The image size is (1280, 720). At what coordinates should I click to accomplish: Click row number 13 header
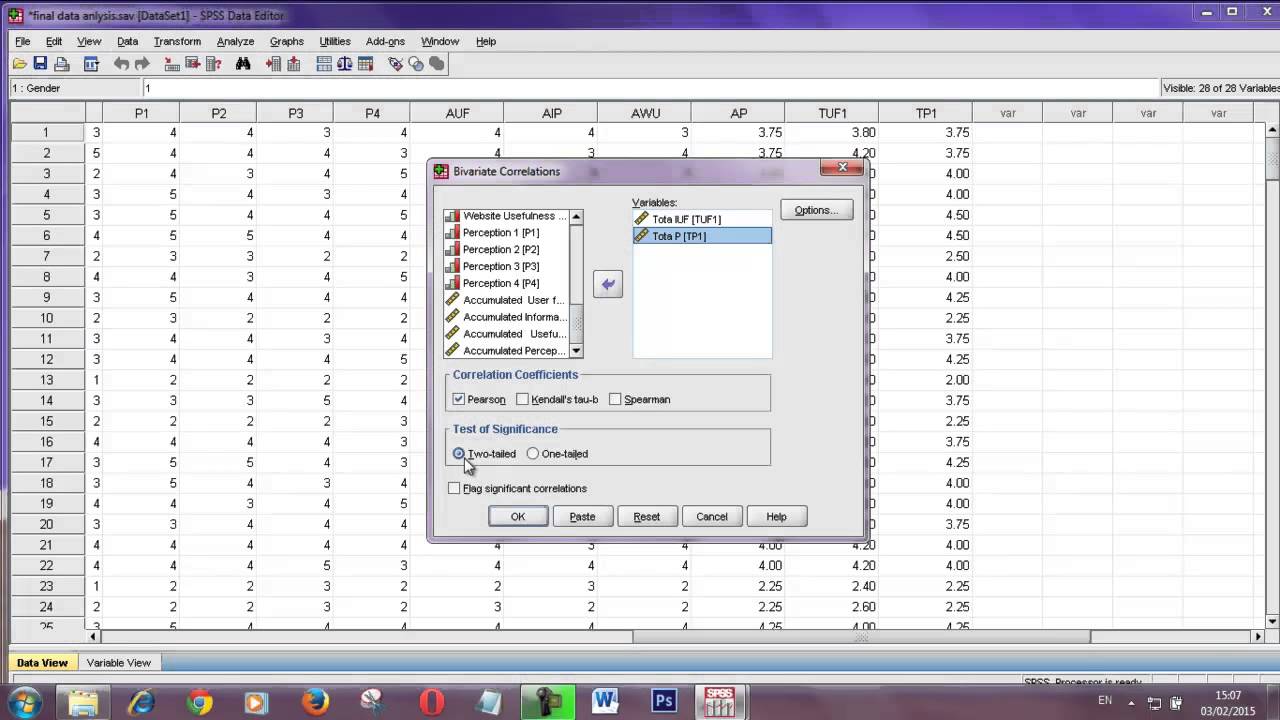[x=46, y=380]
